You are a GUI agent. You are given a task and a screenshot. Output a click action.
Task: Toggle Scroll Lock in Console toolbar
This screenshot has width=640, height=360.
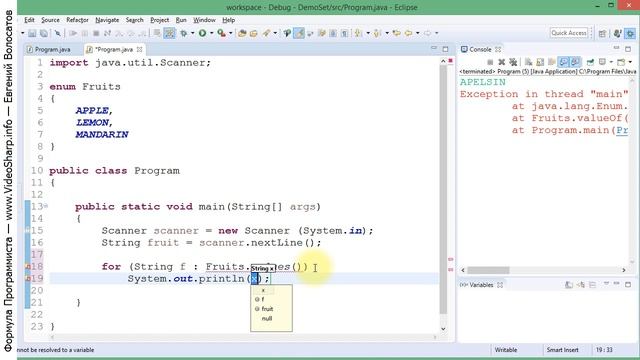pos(540,62)
